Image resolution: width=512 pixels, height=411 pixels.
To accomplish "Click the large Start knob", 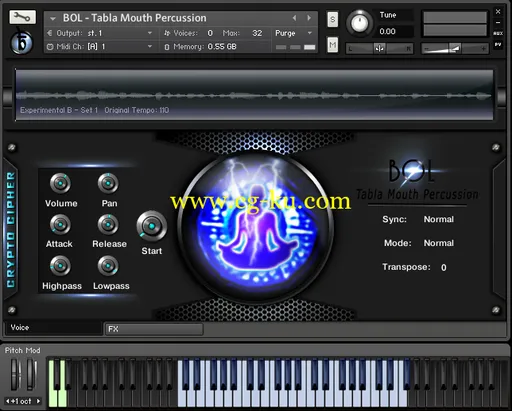I will pyautogui.click(x=152, y=226).
